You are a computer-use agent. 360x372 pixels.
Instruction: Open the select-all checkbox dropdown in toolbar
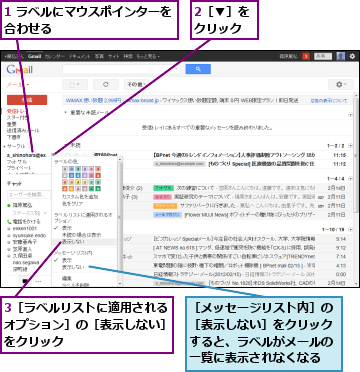pyautogui.click(x=75, y=85)
